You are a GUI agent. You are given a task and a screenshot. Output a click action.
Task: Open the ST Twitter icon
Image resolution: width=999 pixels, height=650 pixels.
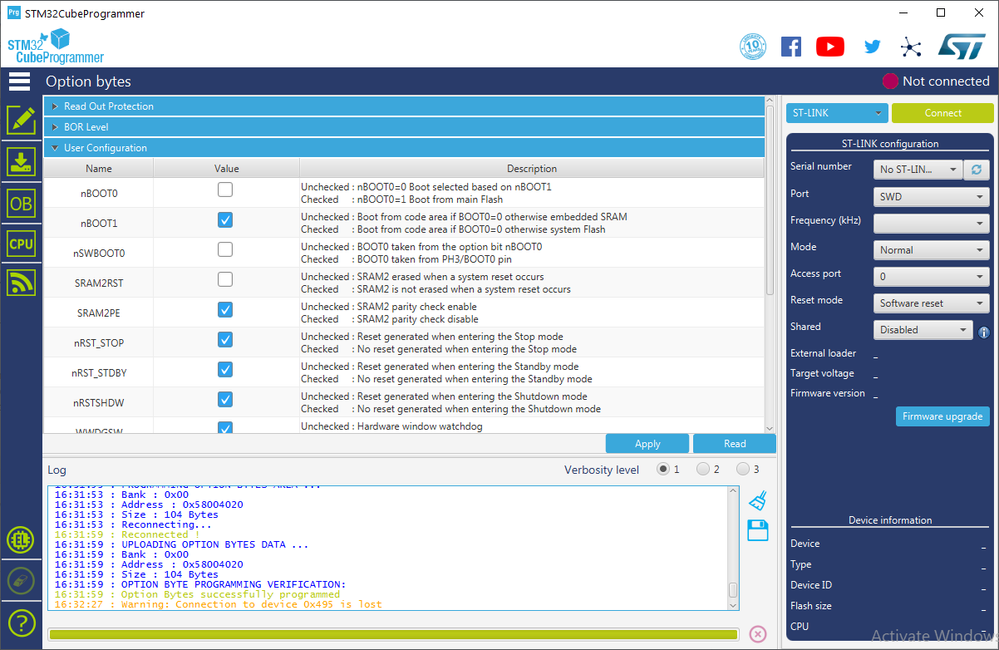coord(872,47)
